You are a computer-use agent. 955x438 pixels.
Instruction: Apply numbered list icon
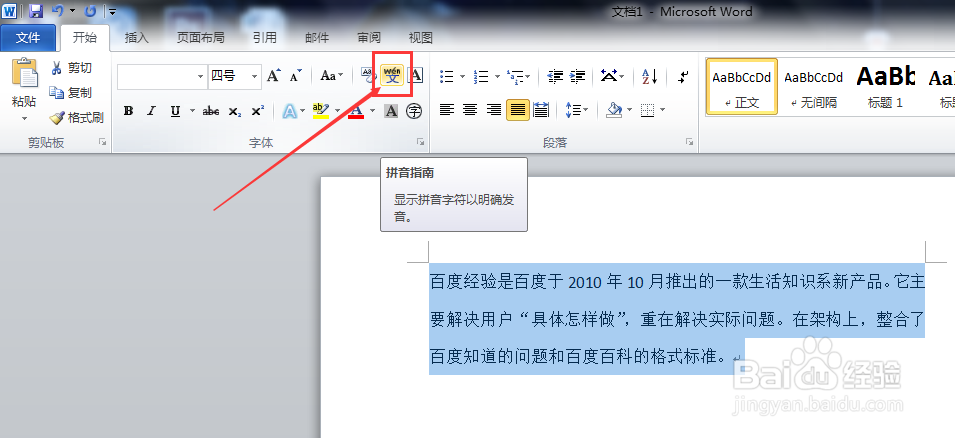coord(481,76)
